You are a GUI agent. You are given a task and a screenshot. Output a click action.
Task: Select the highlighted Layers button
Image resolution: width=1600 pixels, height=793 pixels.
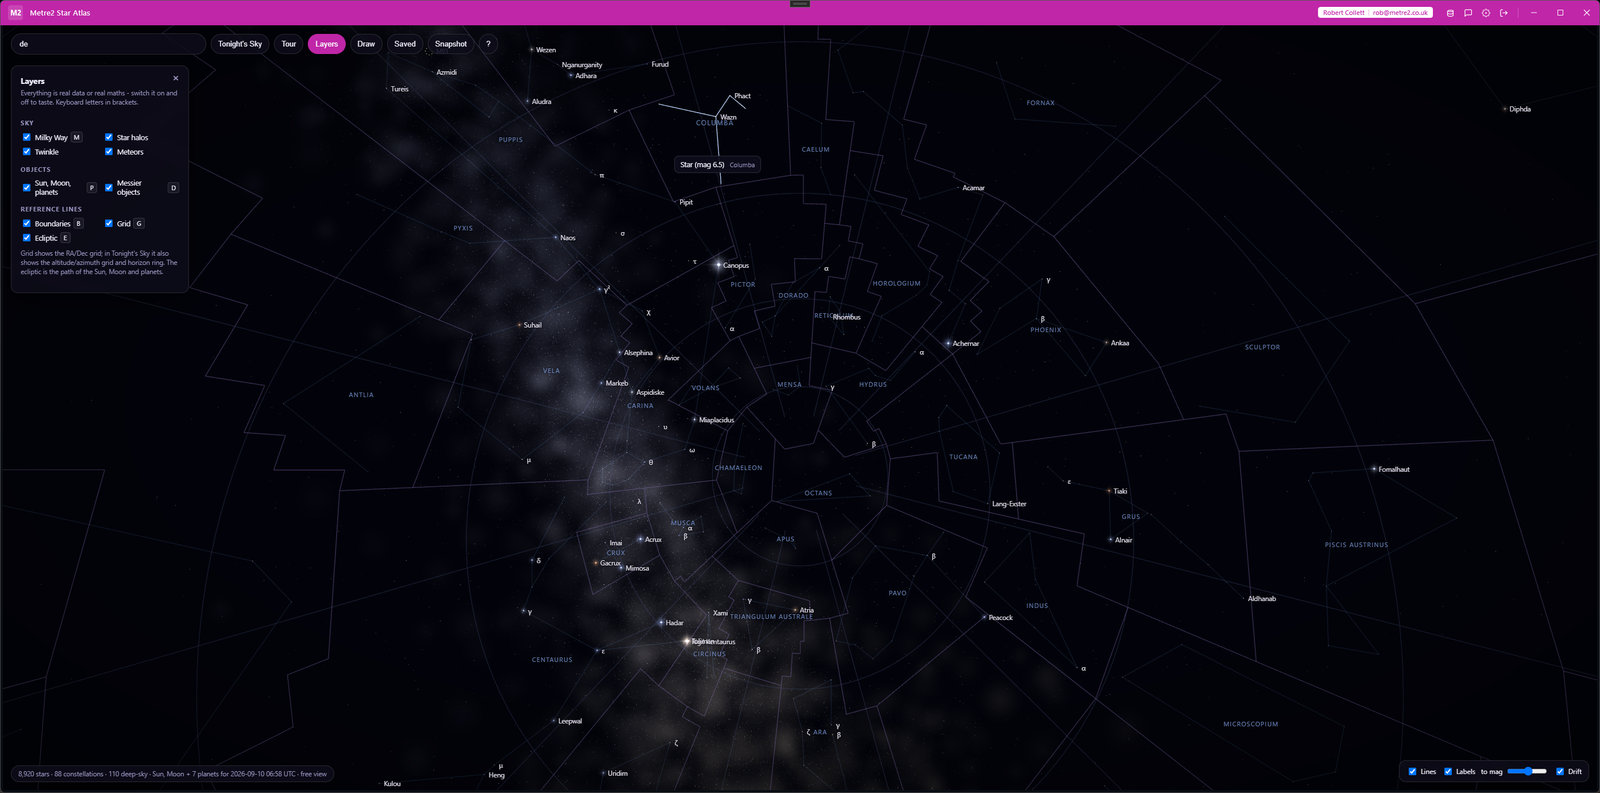[327, 44]
